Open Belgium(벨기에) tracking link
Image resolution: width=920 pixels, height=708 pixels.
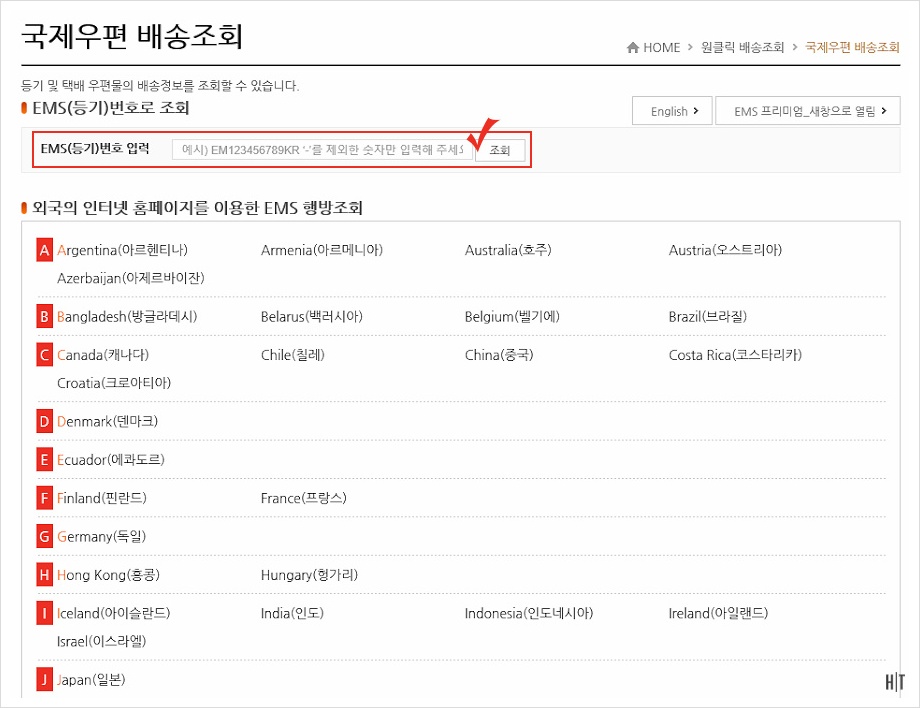(512, 317)
